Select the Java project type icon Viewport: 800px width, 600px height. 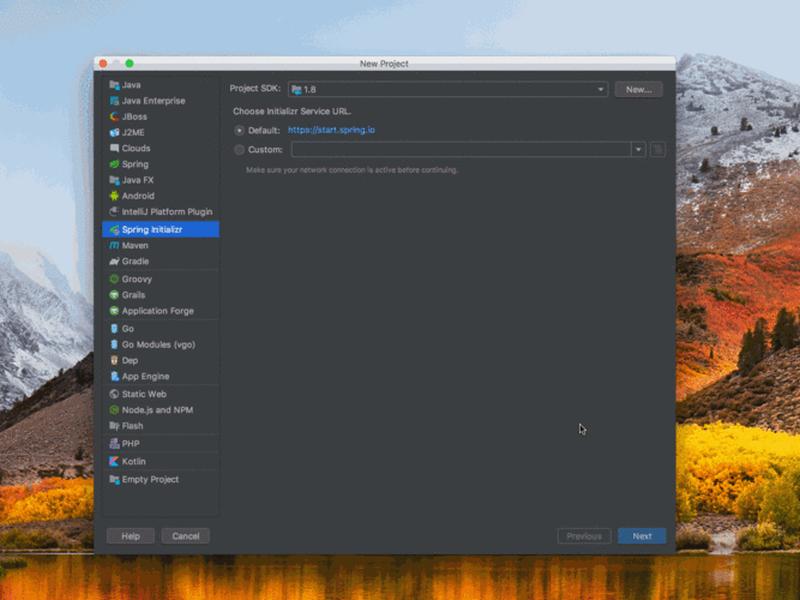pyautogui.click(x=114, y=85)
